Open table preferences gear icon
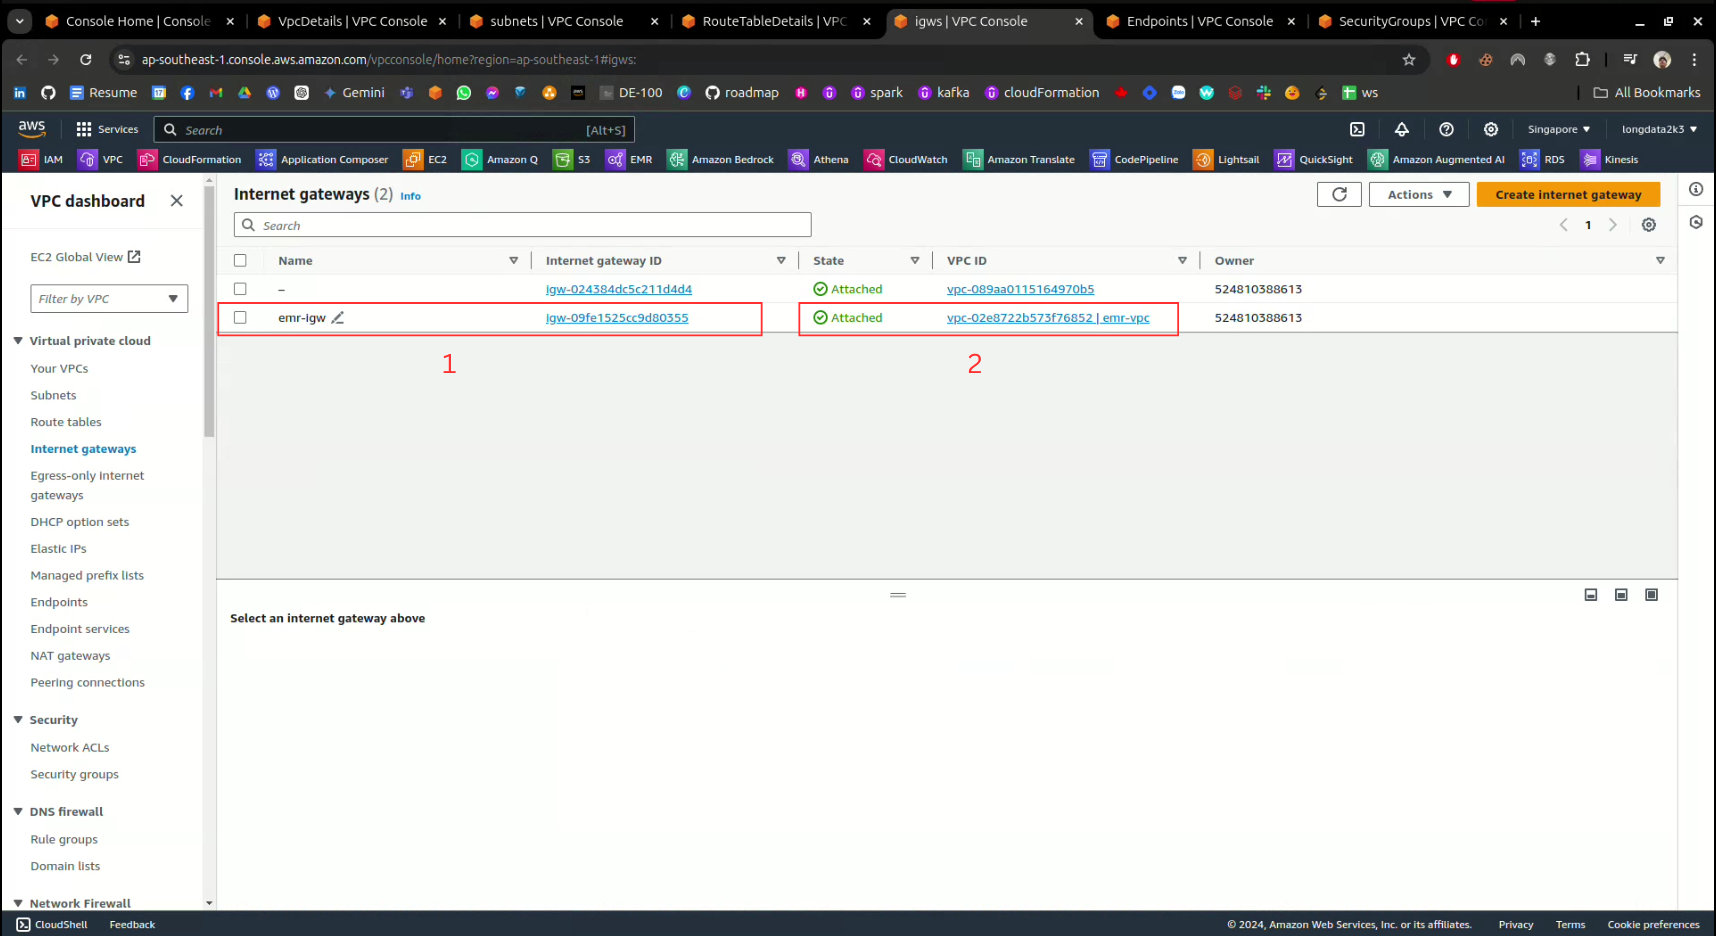Screen dimensions: 1716x936 [1649, 225]
